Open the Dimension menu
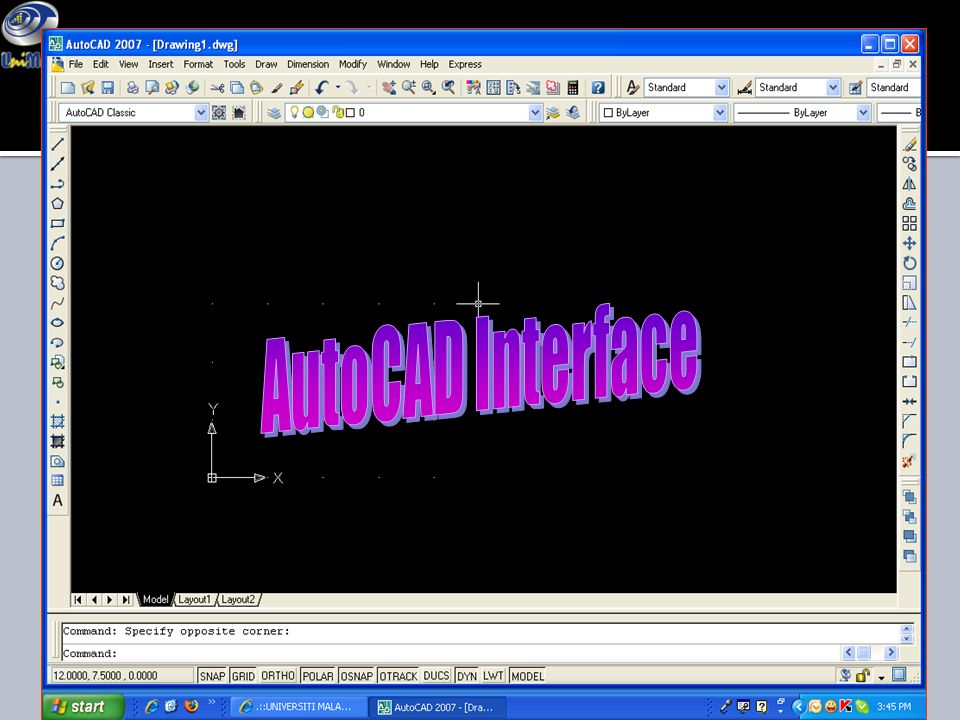Screen dimensions: 960x720 click(308, 64)
